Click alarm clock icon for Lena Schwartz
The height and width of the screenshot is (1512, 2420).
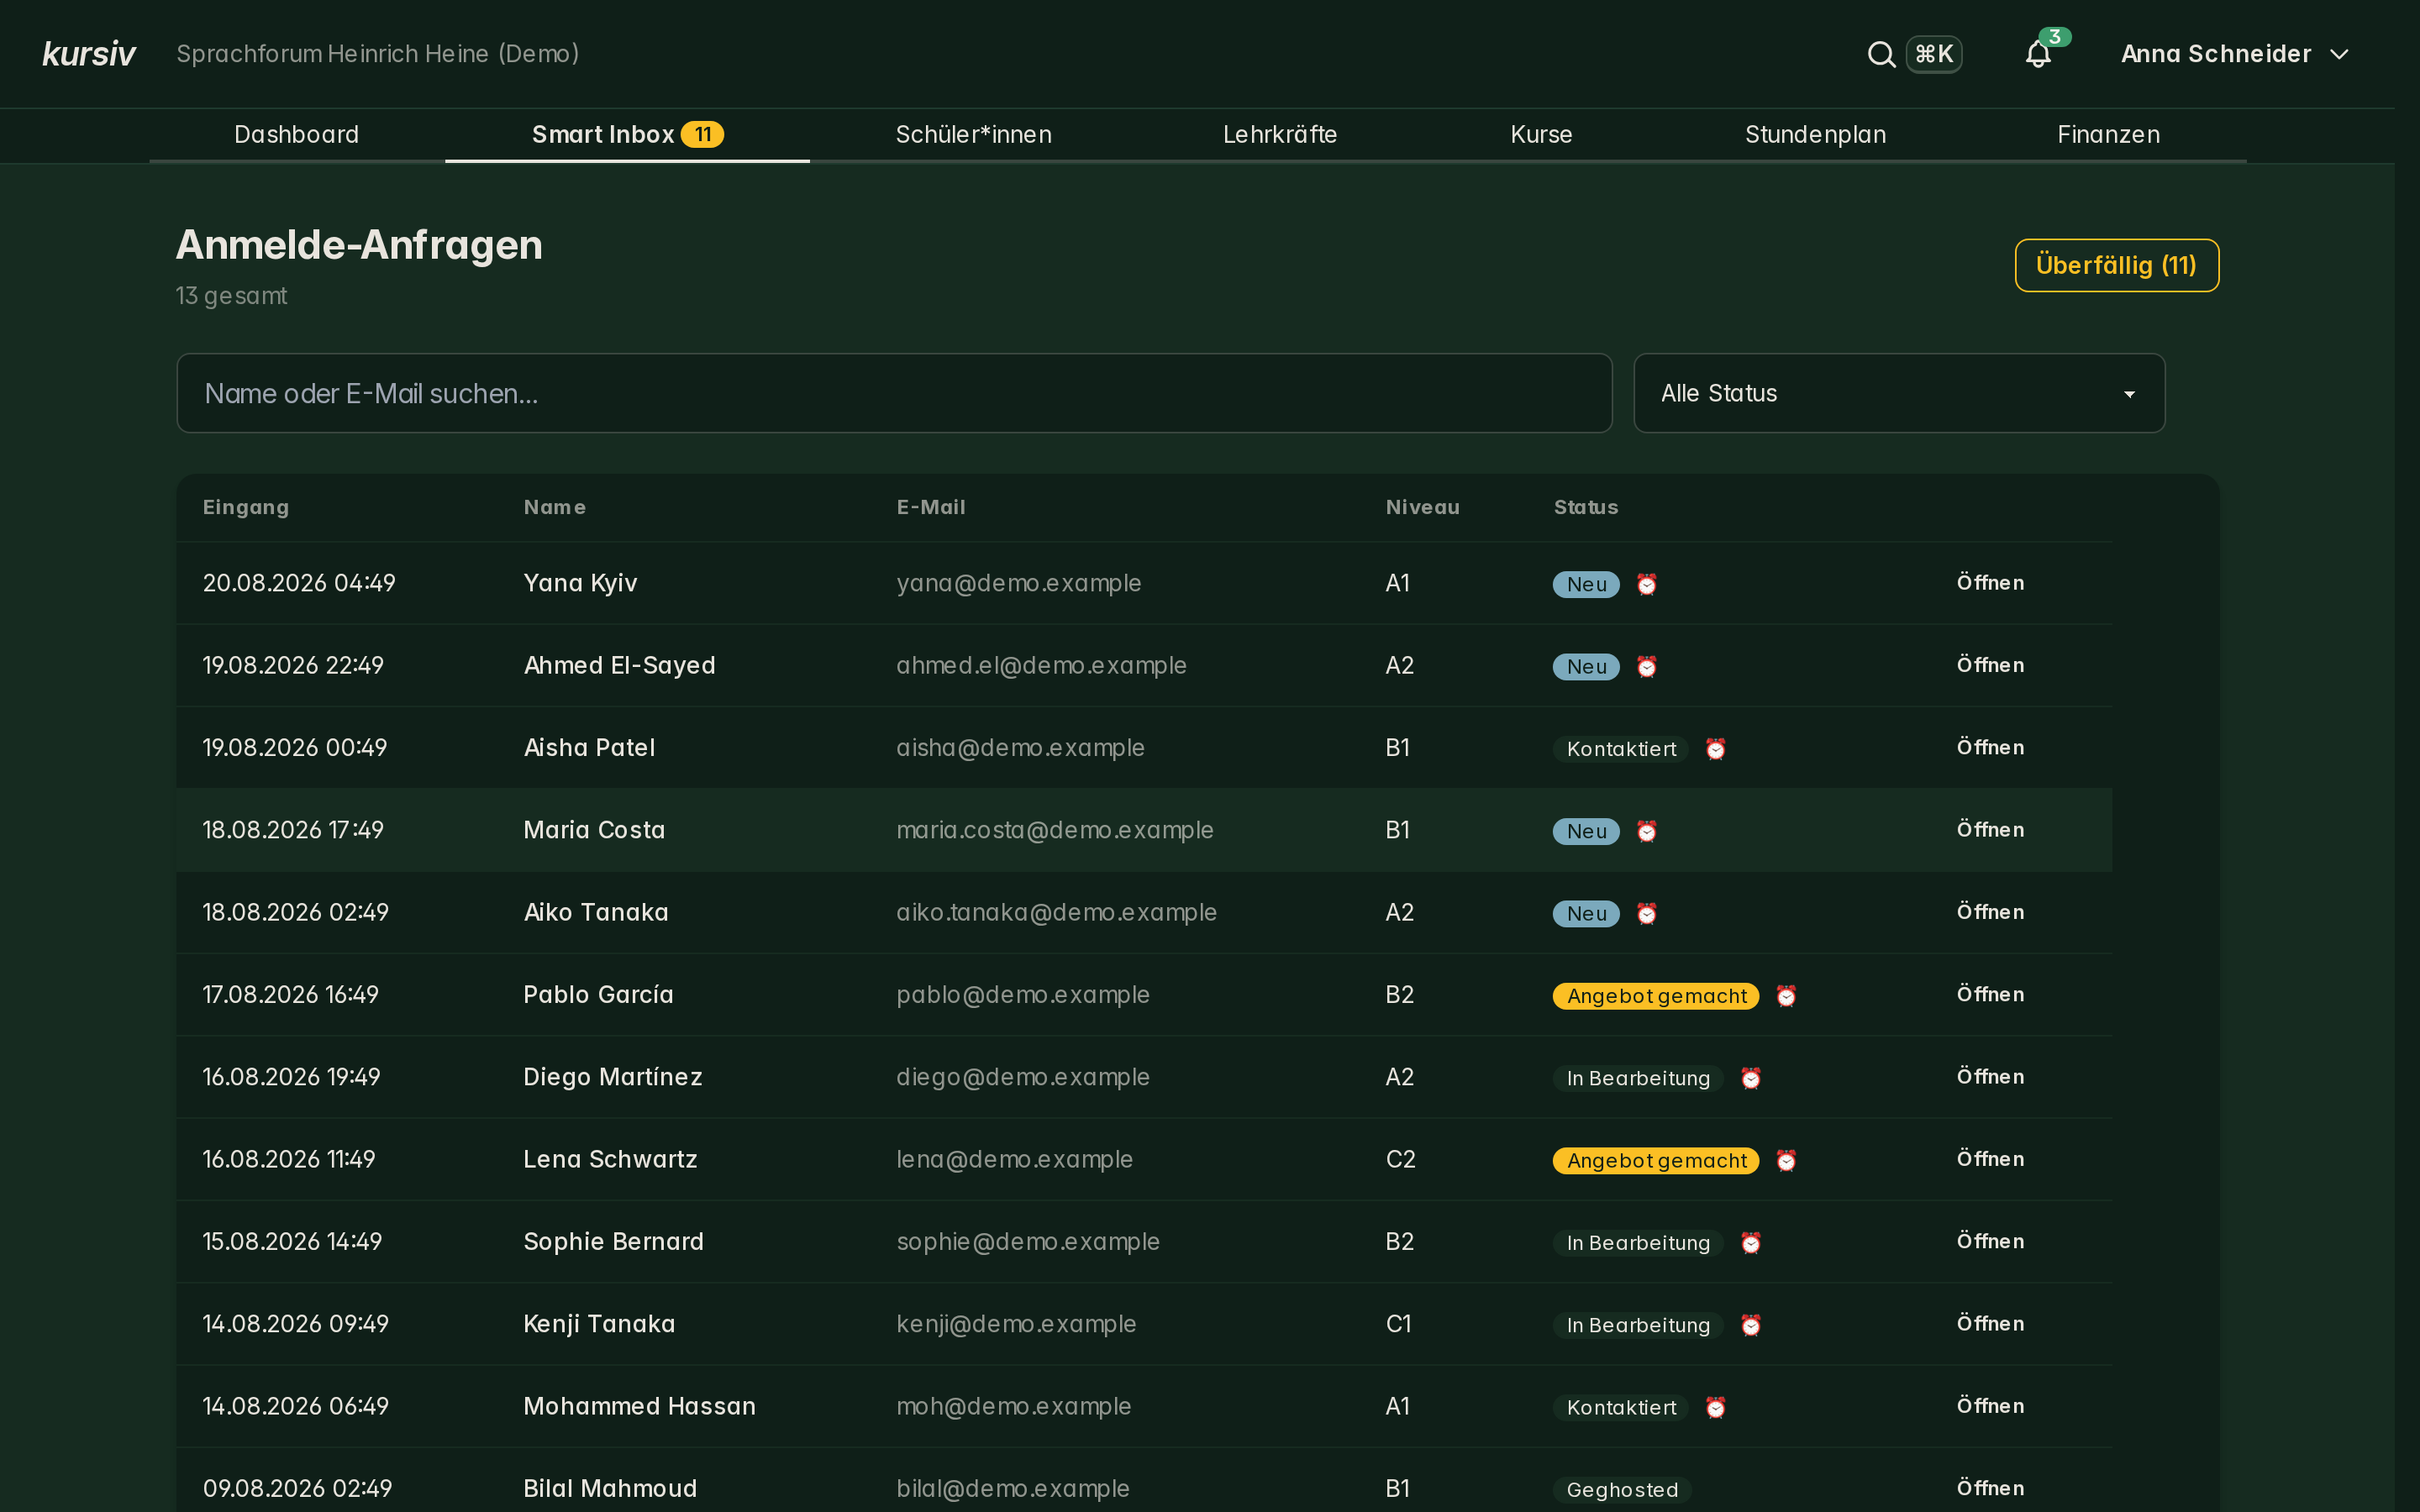pyautogui.click(x=1786, y=1160)
